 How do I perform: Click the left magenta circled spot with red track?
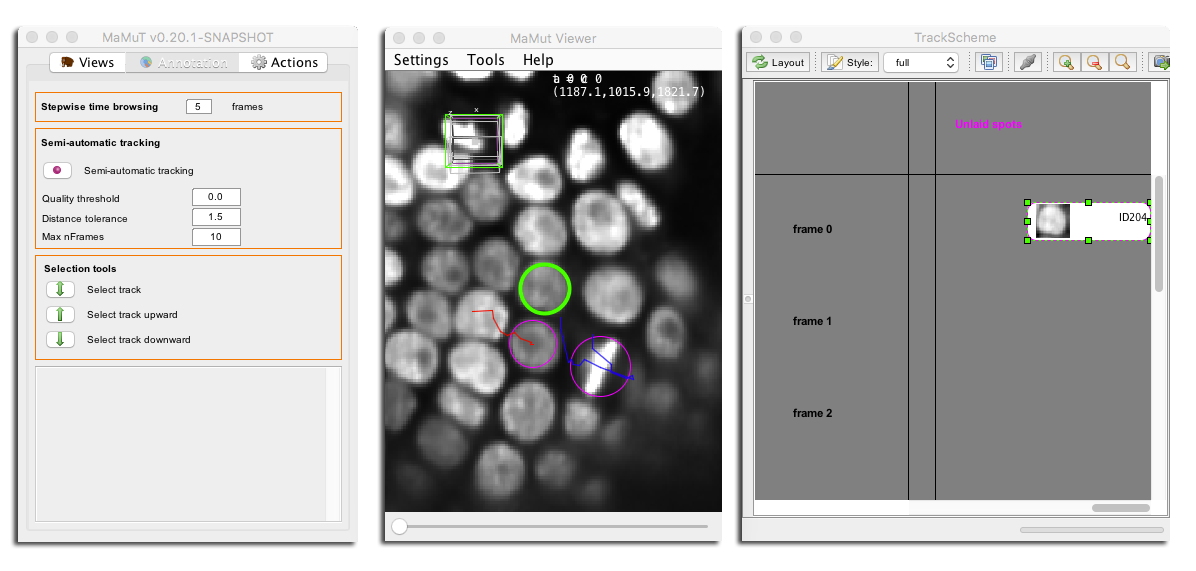click(x=533, y=344)
